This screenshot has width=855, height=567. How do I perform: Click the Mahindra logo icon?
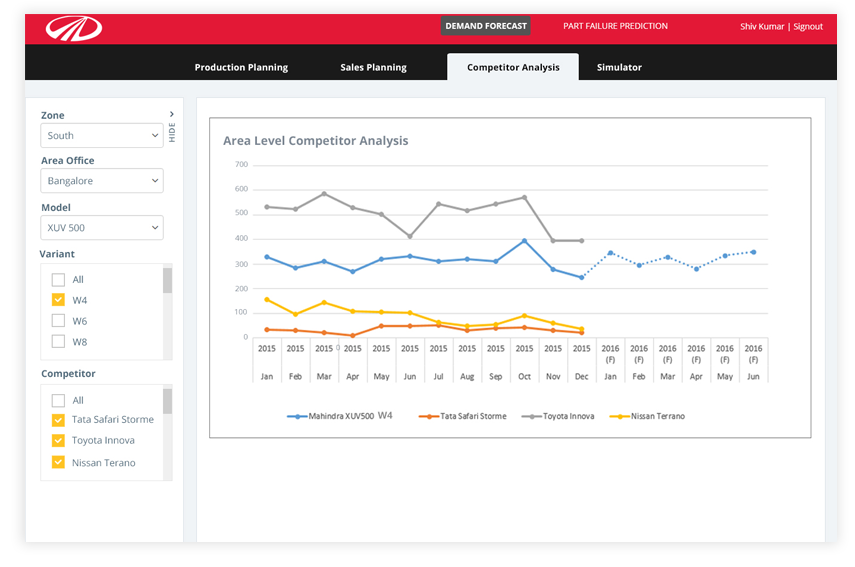73,28
